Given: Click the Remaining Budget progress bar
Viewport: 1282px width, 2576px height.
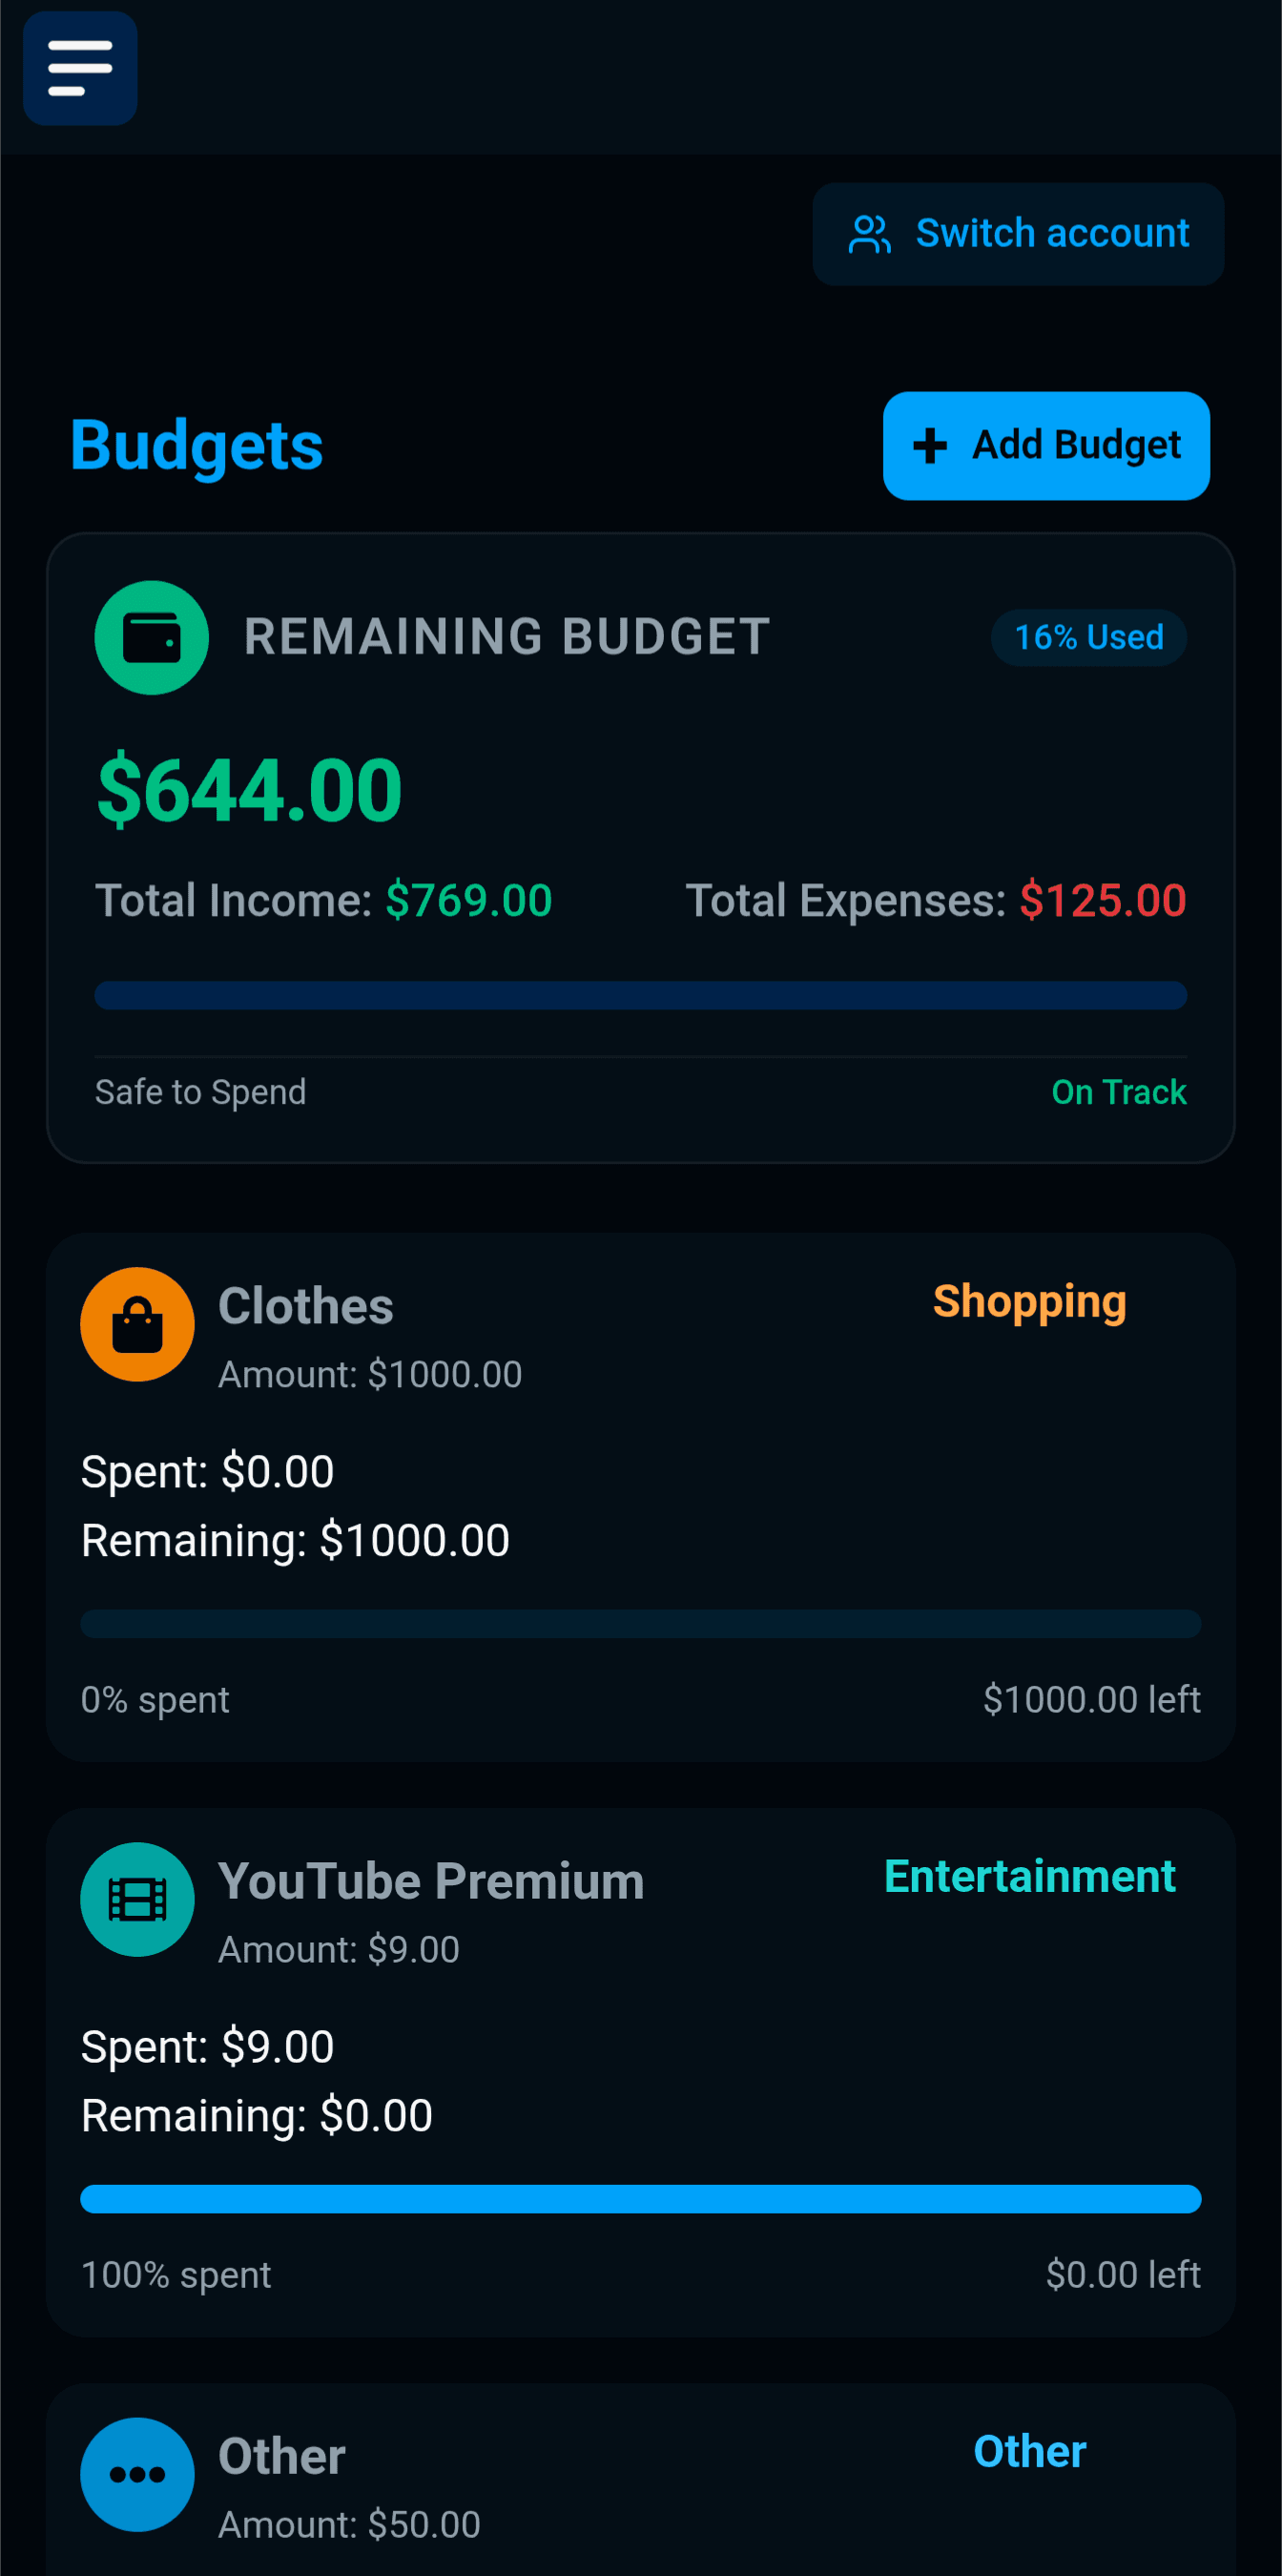Looking at the screenshot, I should click(x=641, y=995).
